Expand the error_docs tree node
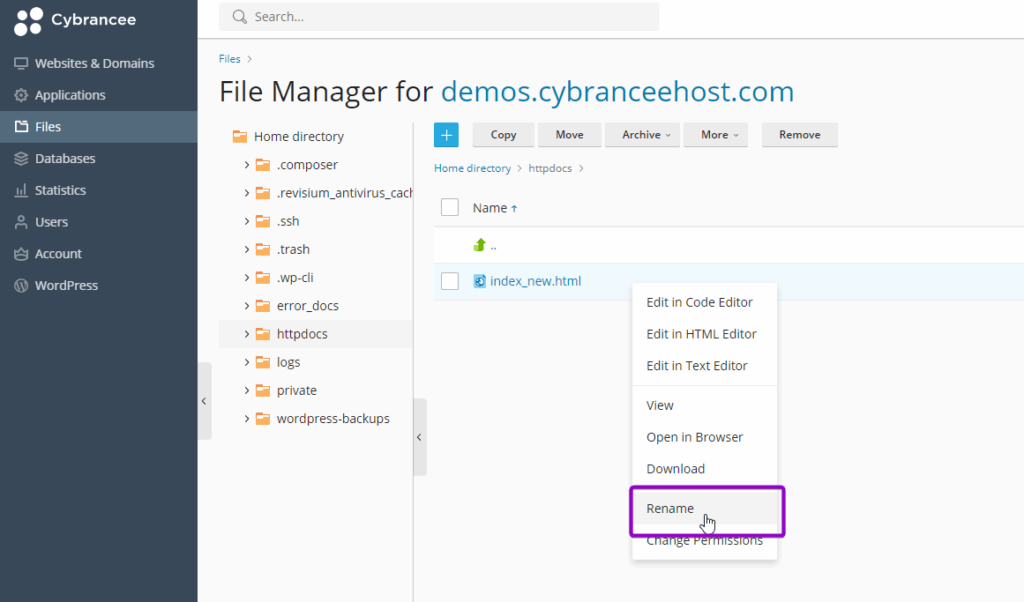The image size is (1024, 602). click(x=246, y=306)
